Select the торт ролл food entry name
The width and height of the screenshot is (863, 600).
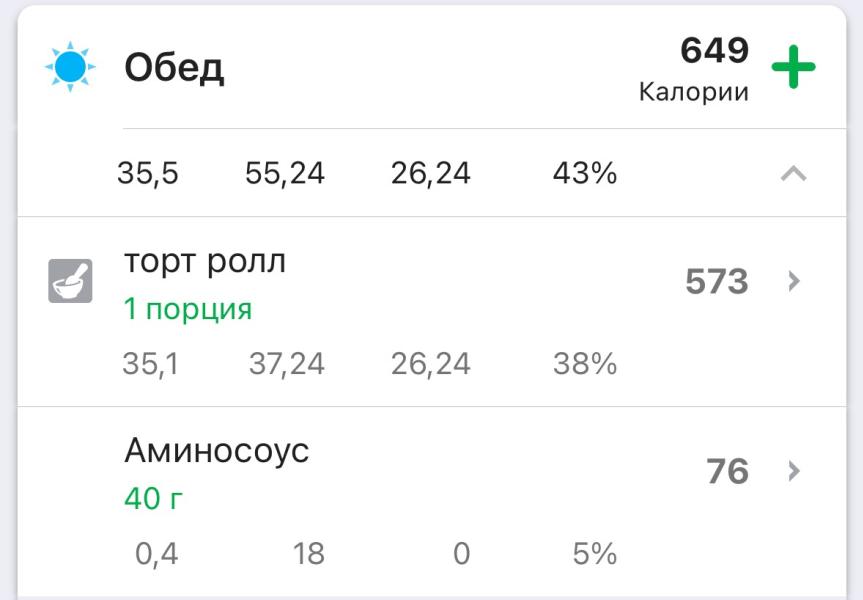pos(205,261)
